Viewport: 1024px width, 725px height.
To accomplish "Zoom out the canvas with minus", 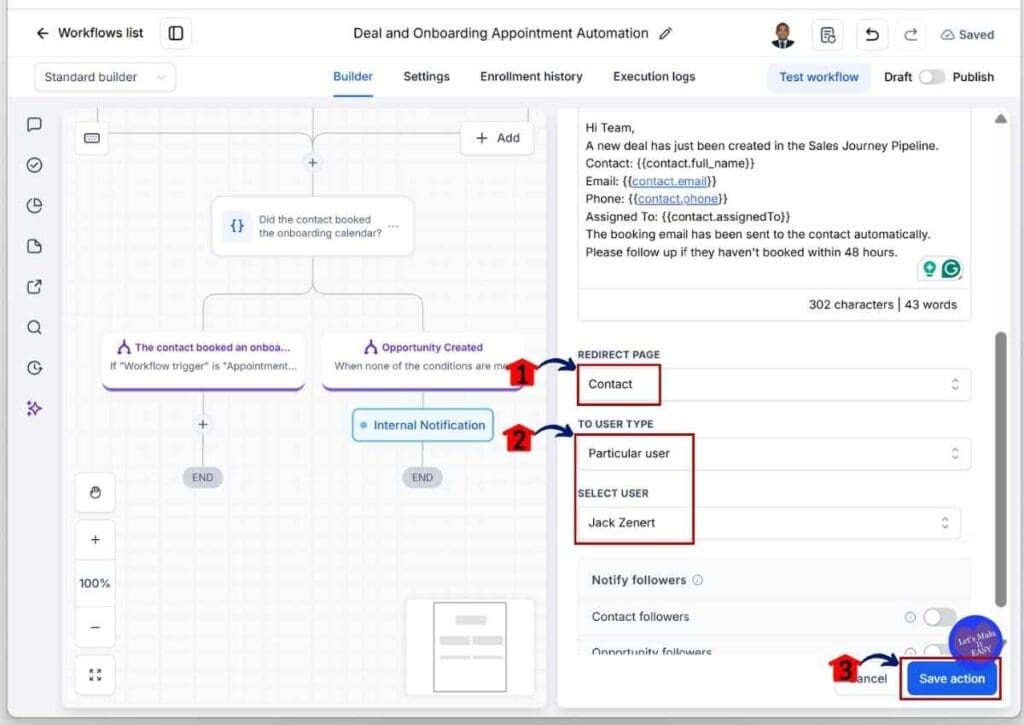I will pos(95,627).
